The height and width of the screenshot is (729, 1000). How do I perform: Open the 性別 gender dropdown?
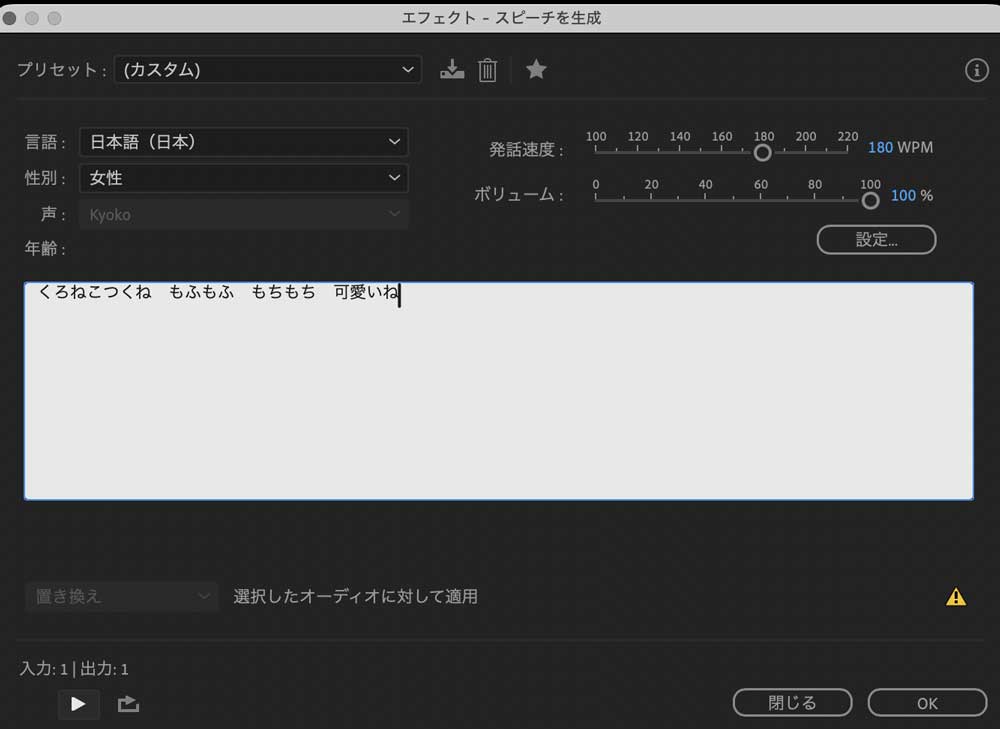(x=244, y=178)
